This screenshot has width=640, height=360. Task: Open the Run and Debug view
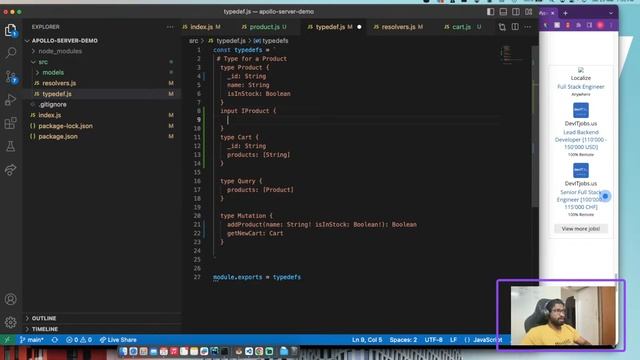pyautogui.click(x=11, y=99)
